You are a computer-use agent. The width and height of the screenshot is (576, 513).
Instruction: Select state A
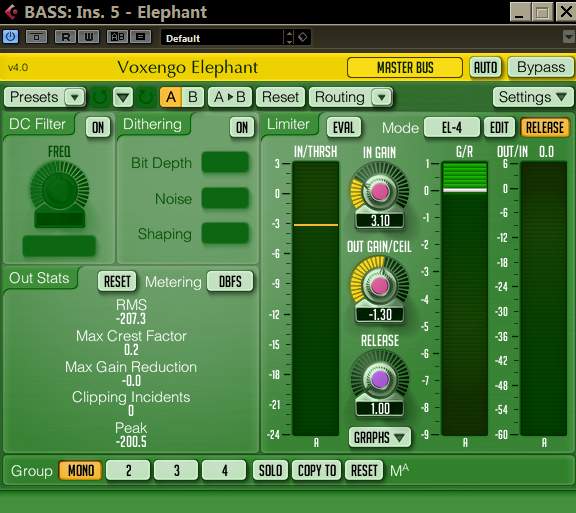tap(171, 97)
